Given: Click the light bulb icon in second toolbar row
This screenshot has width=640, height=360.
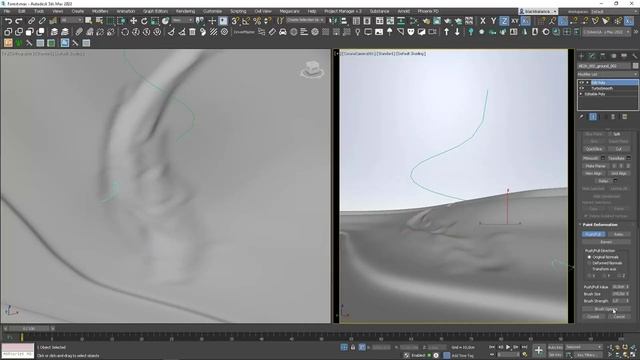Looking at the screenshot, I should tap(358, 32).
